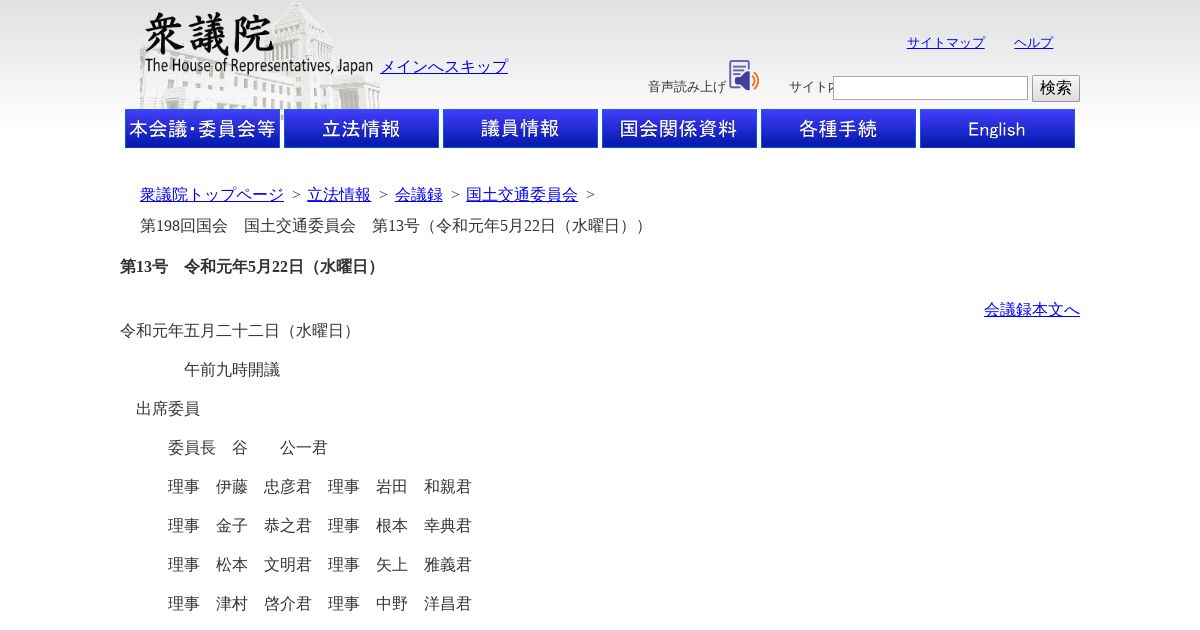Click the 検索 search button
This screenshot has width=1200, height=630.
click(x=1056, y=88)
